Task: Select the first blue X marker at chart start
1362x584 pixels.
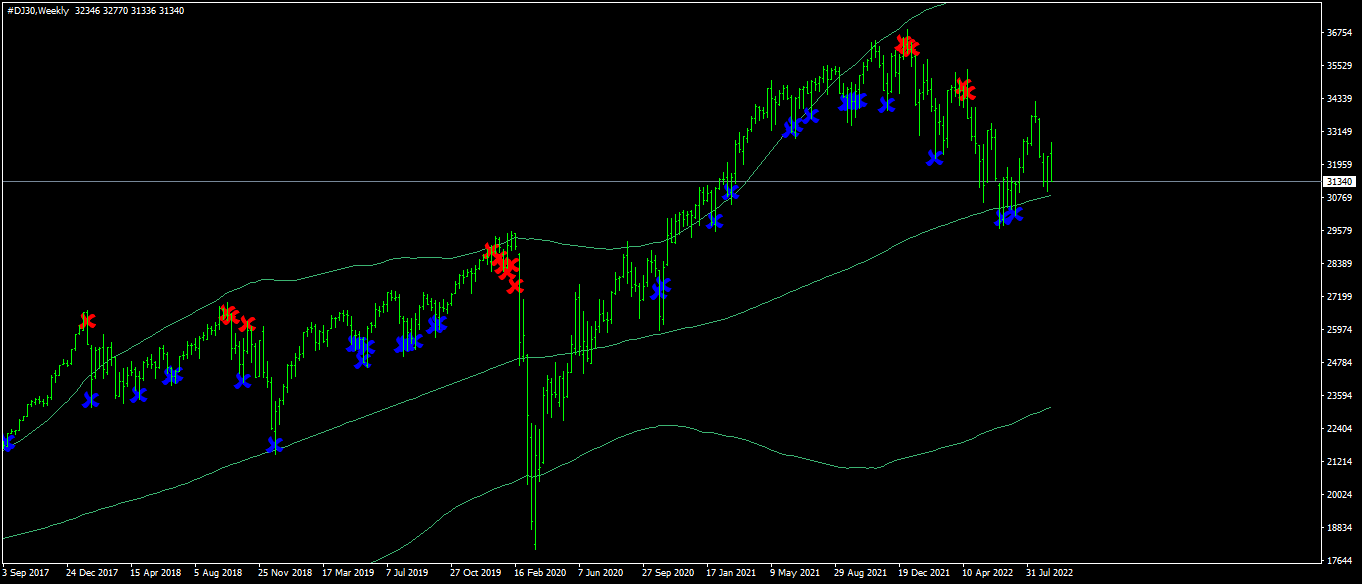Action: (x=8, y=442)
